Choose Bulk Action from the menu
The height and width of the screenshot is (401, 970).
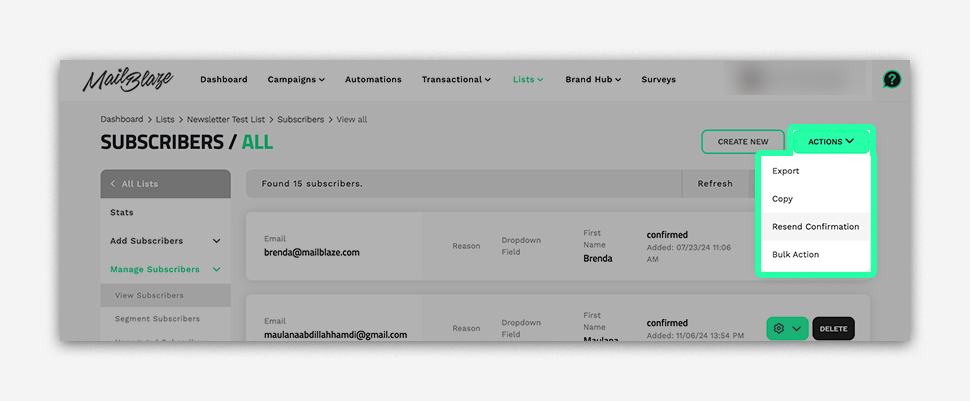click(x=796, y=255)
